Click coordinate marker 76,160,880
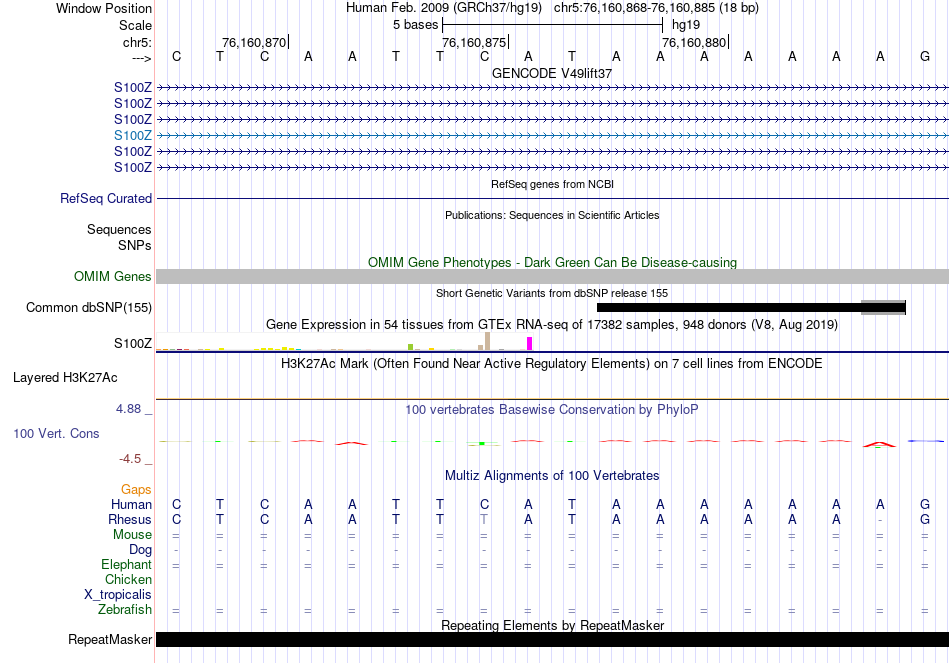950x663 pixels. (694, 42)
